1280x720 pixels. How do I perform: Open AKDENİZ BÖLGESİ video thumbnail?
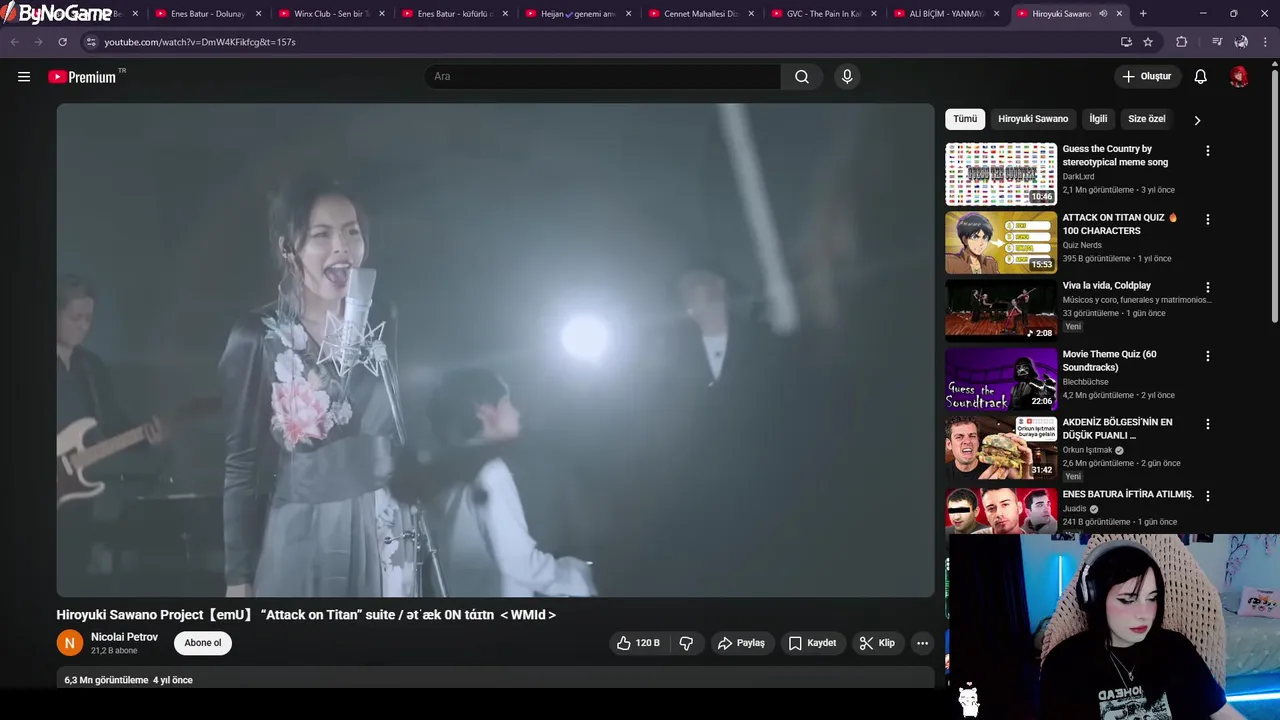point(1001,447)
